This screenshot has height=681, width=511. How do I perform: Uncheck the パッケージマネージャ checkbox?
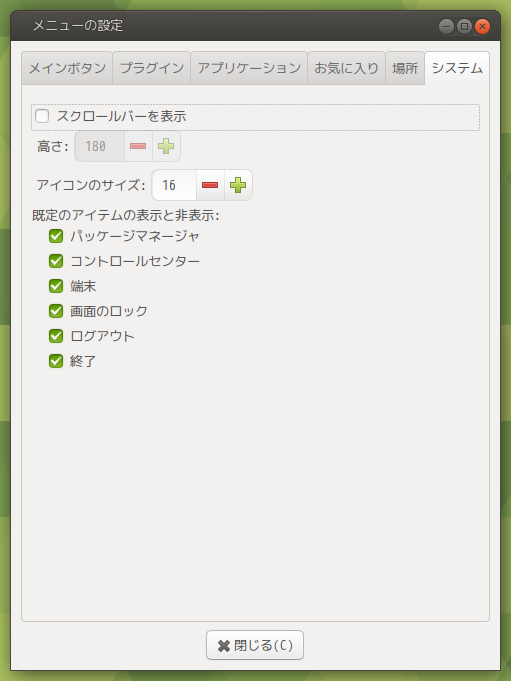pyautogui.click(x=56, y=236)
